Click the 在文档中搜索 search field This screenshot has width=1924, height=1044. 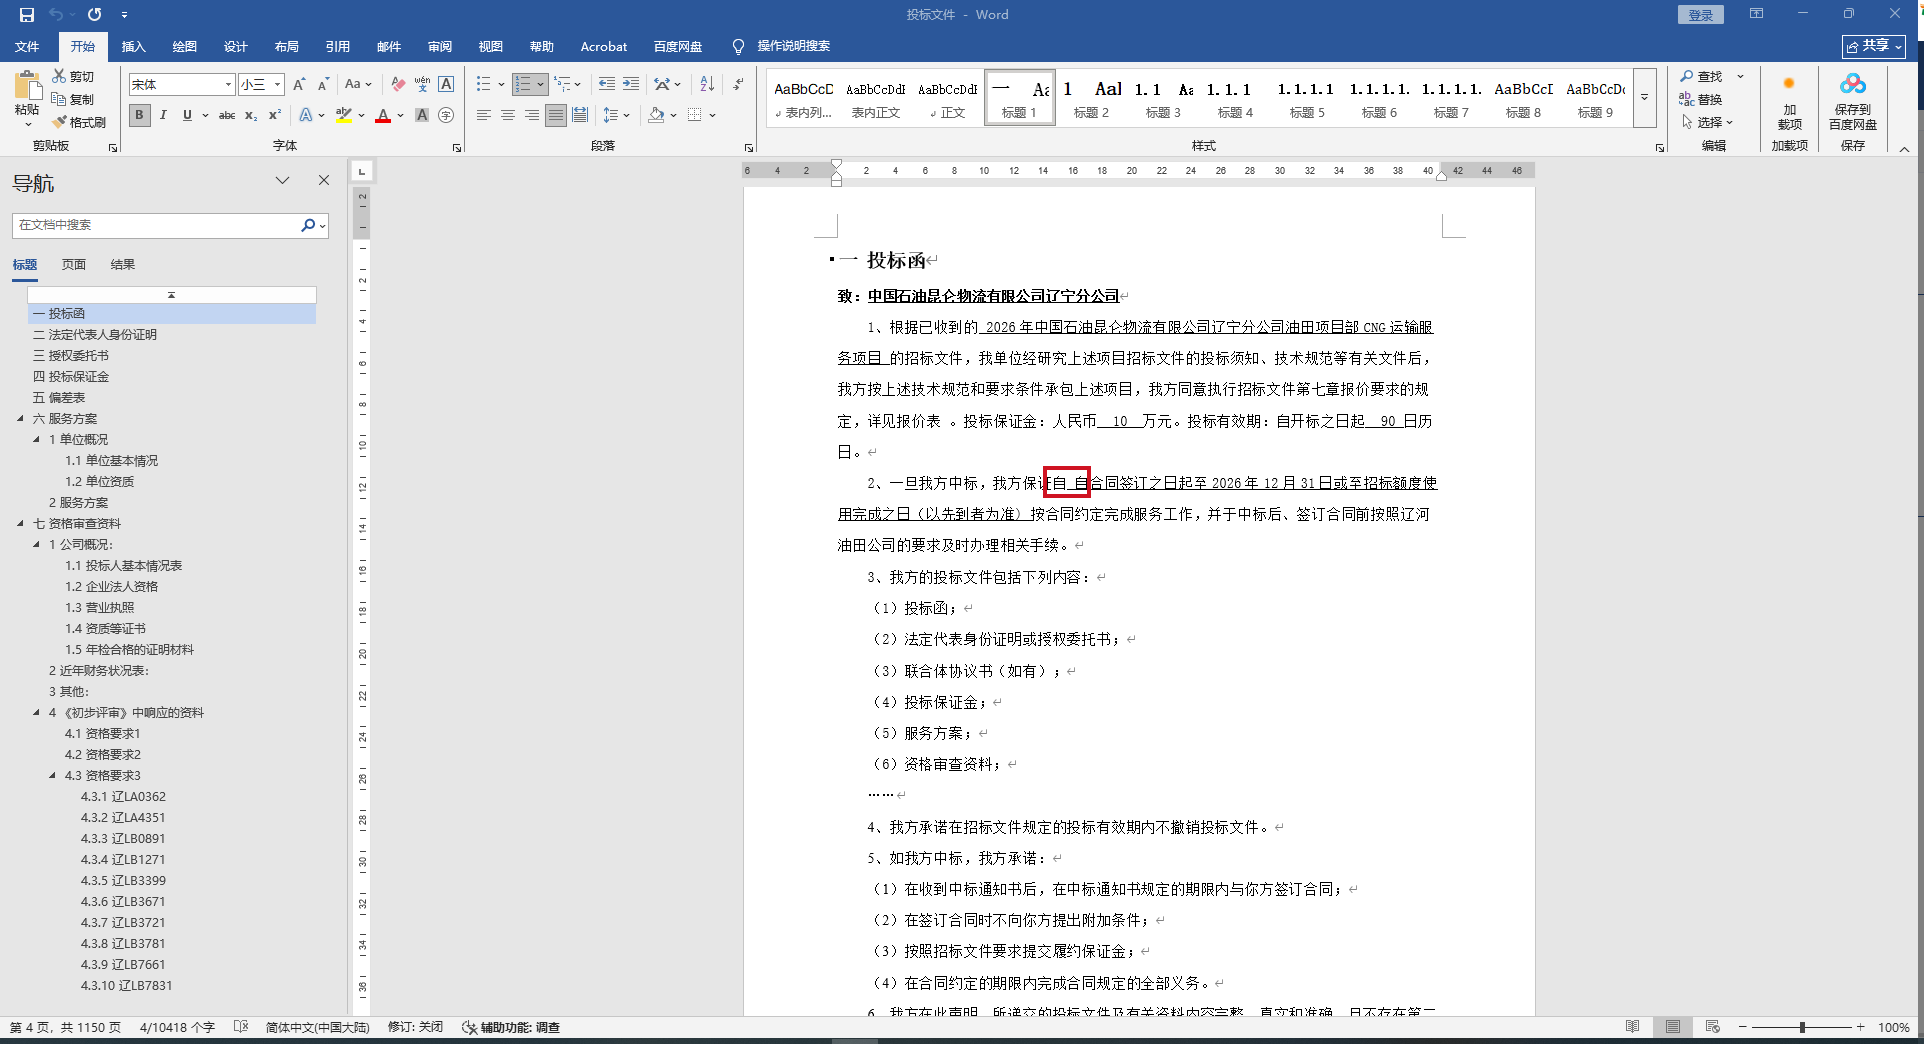point(155,225)
